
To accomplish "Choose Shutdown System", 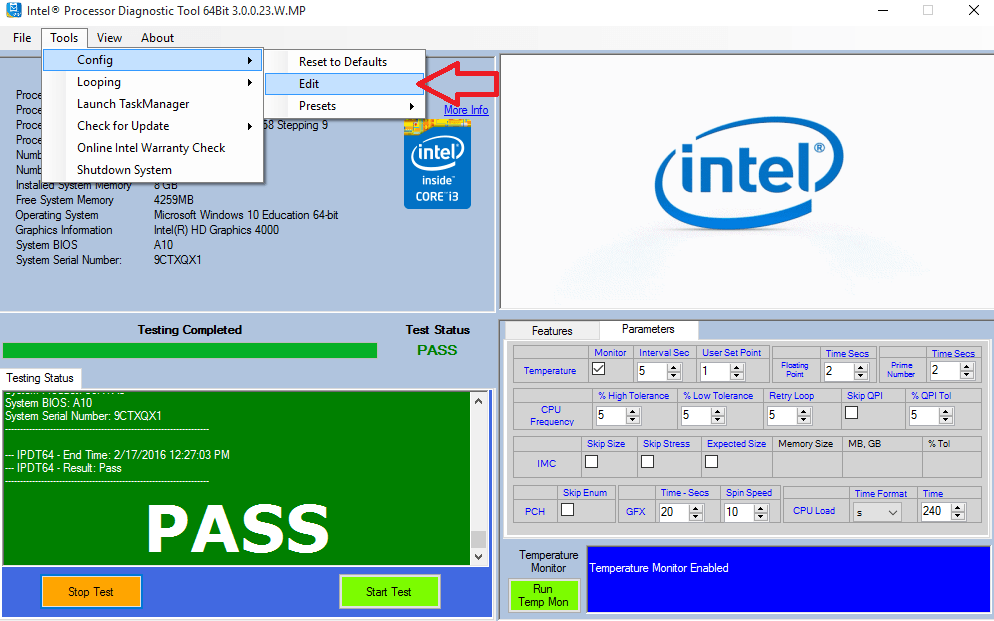I will [153, 170].
